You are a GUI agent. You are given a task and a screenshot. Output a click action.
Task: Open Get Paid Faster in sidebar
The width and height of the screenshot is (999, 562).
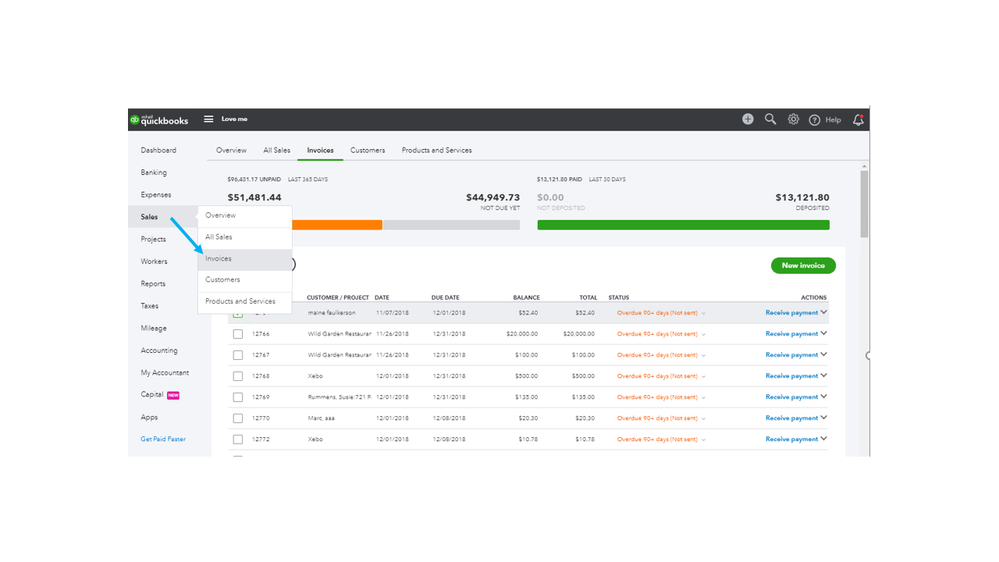(163, 439)
